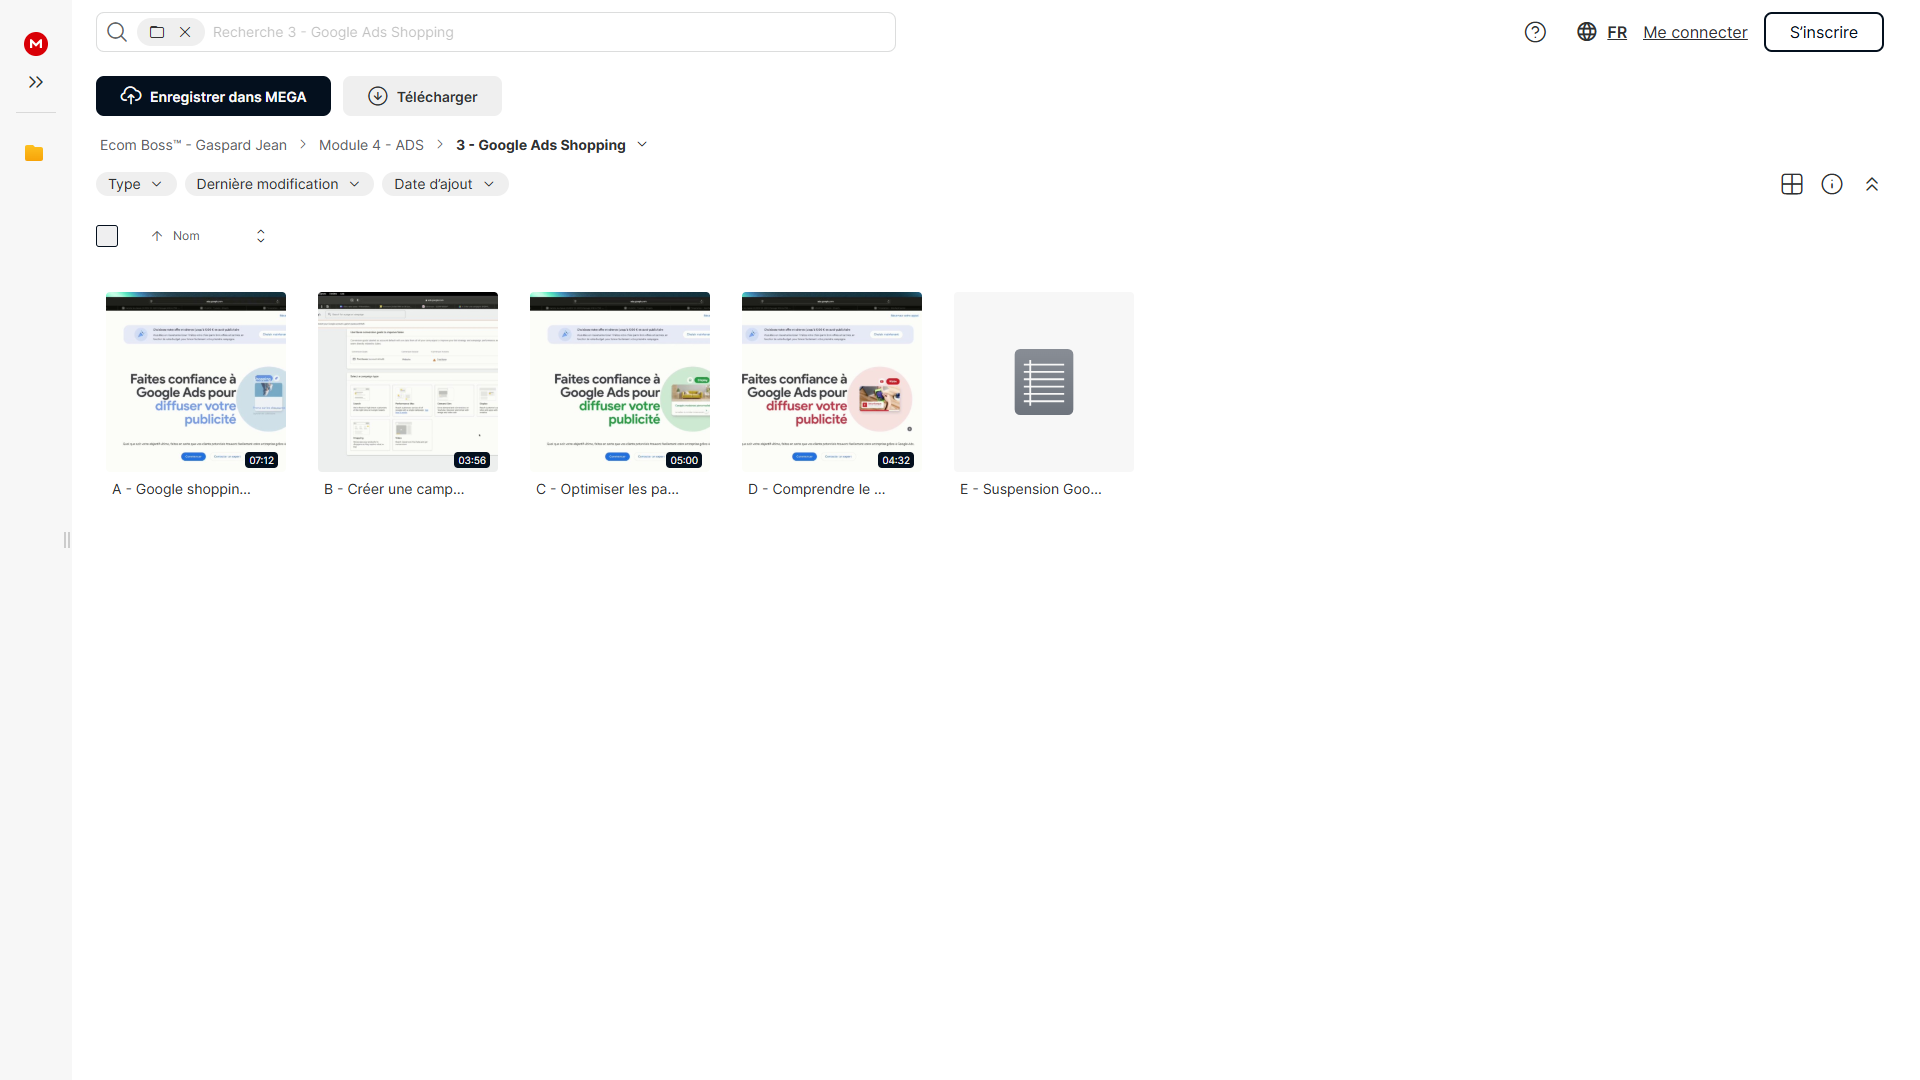Select file name 'A - Google shoppin...'
The image size is (1920, 1080).
tap(181, 489)
